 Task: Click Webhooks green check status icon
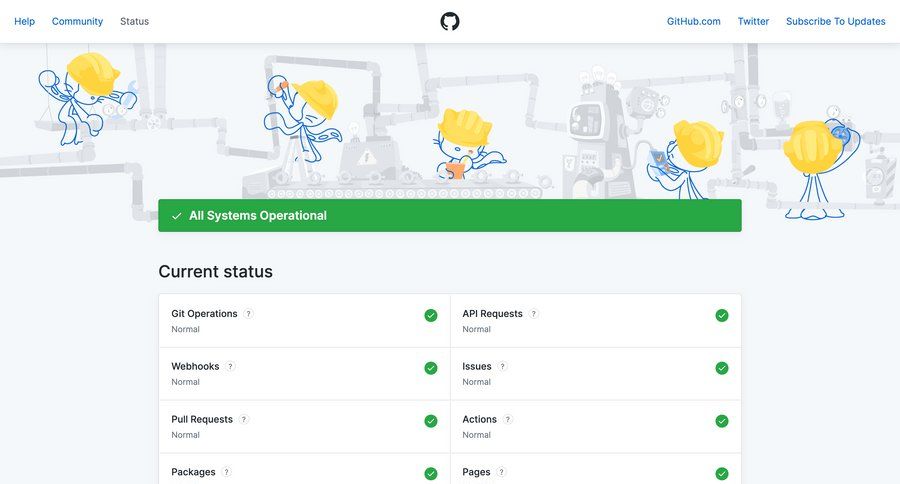click(431, 368)
